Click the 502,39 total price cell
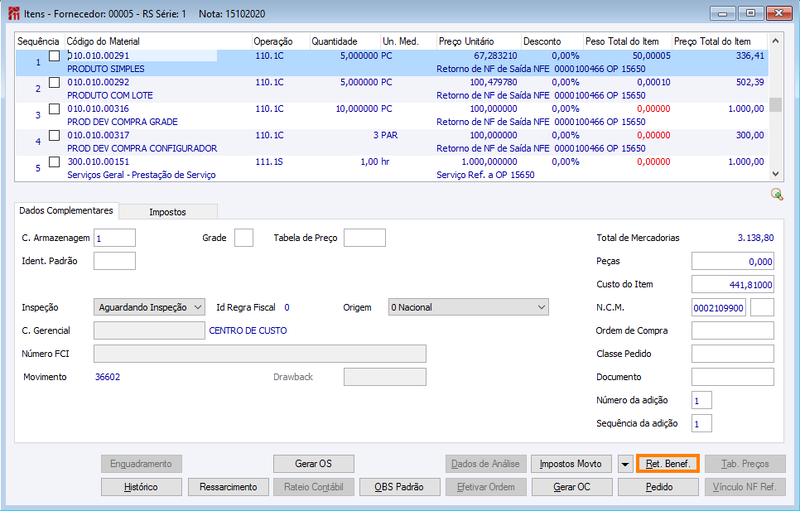The width and height of the screenshot is (800, 511). (749, 82)
